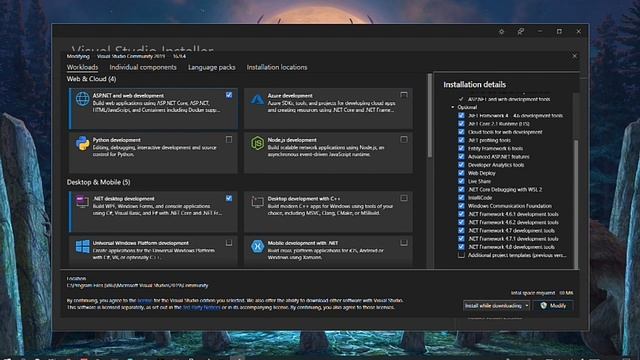The height and width of the screenshot is (360, 640).
Task: Switch to the Individual components tab
Action: 143,67
